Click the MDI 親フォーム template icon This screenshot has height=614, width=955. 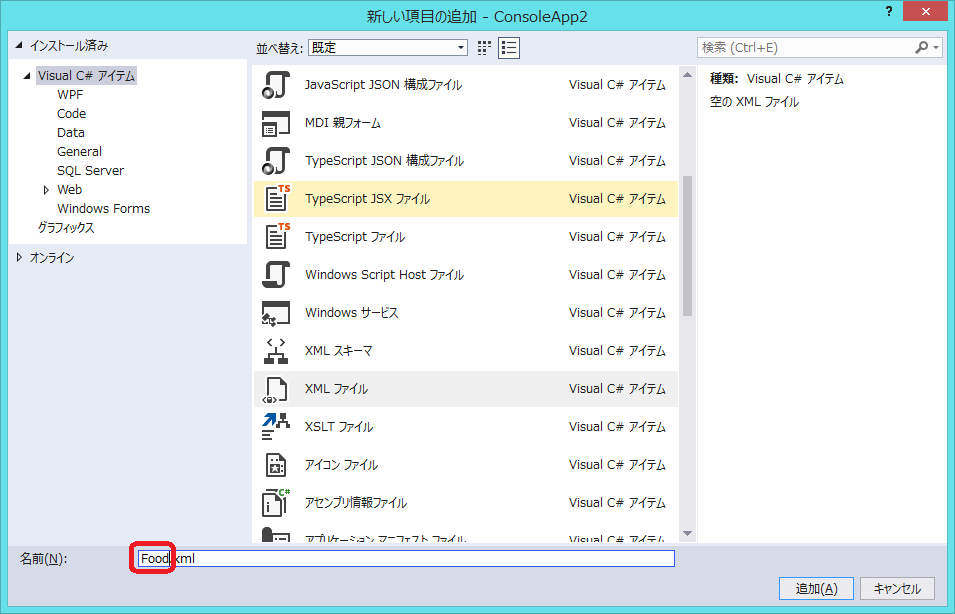(x=276, y=123)
